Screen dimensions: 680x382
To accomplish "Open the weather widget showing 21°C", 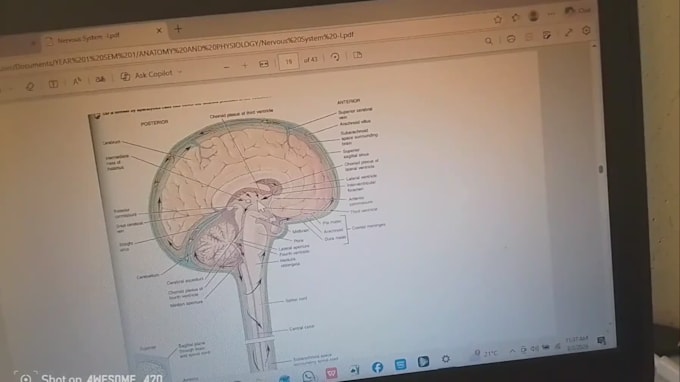I will (x=487, y=353).
